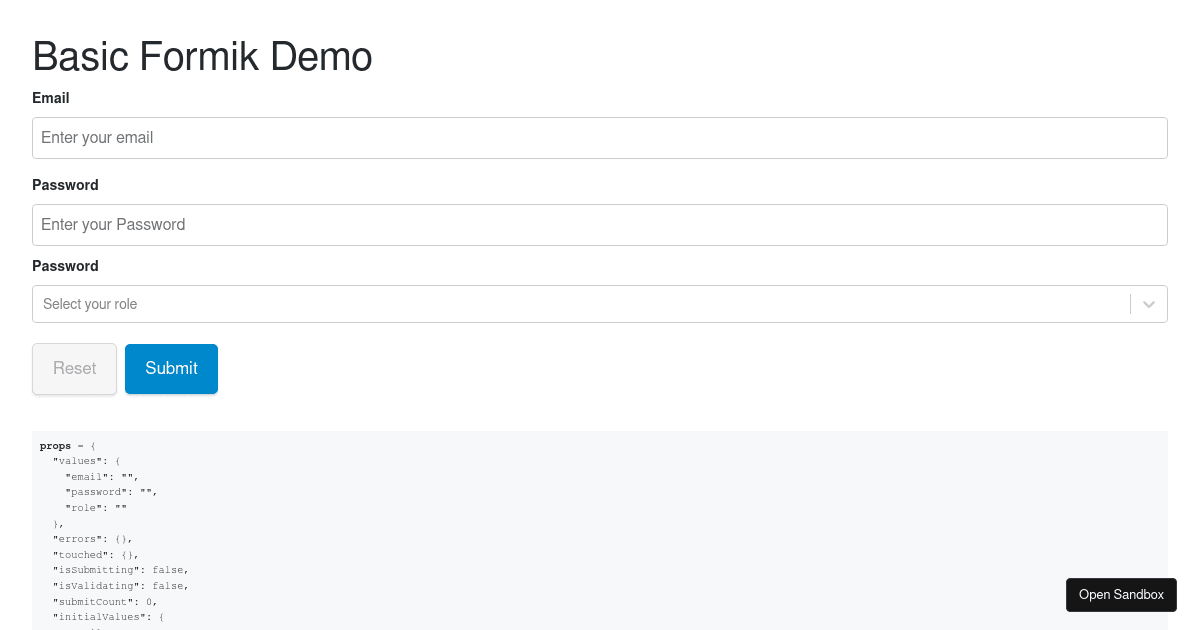The image size is (1200, 630).
Task: Click the chevron arrow in role select
Action: 1149,304
